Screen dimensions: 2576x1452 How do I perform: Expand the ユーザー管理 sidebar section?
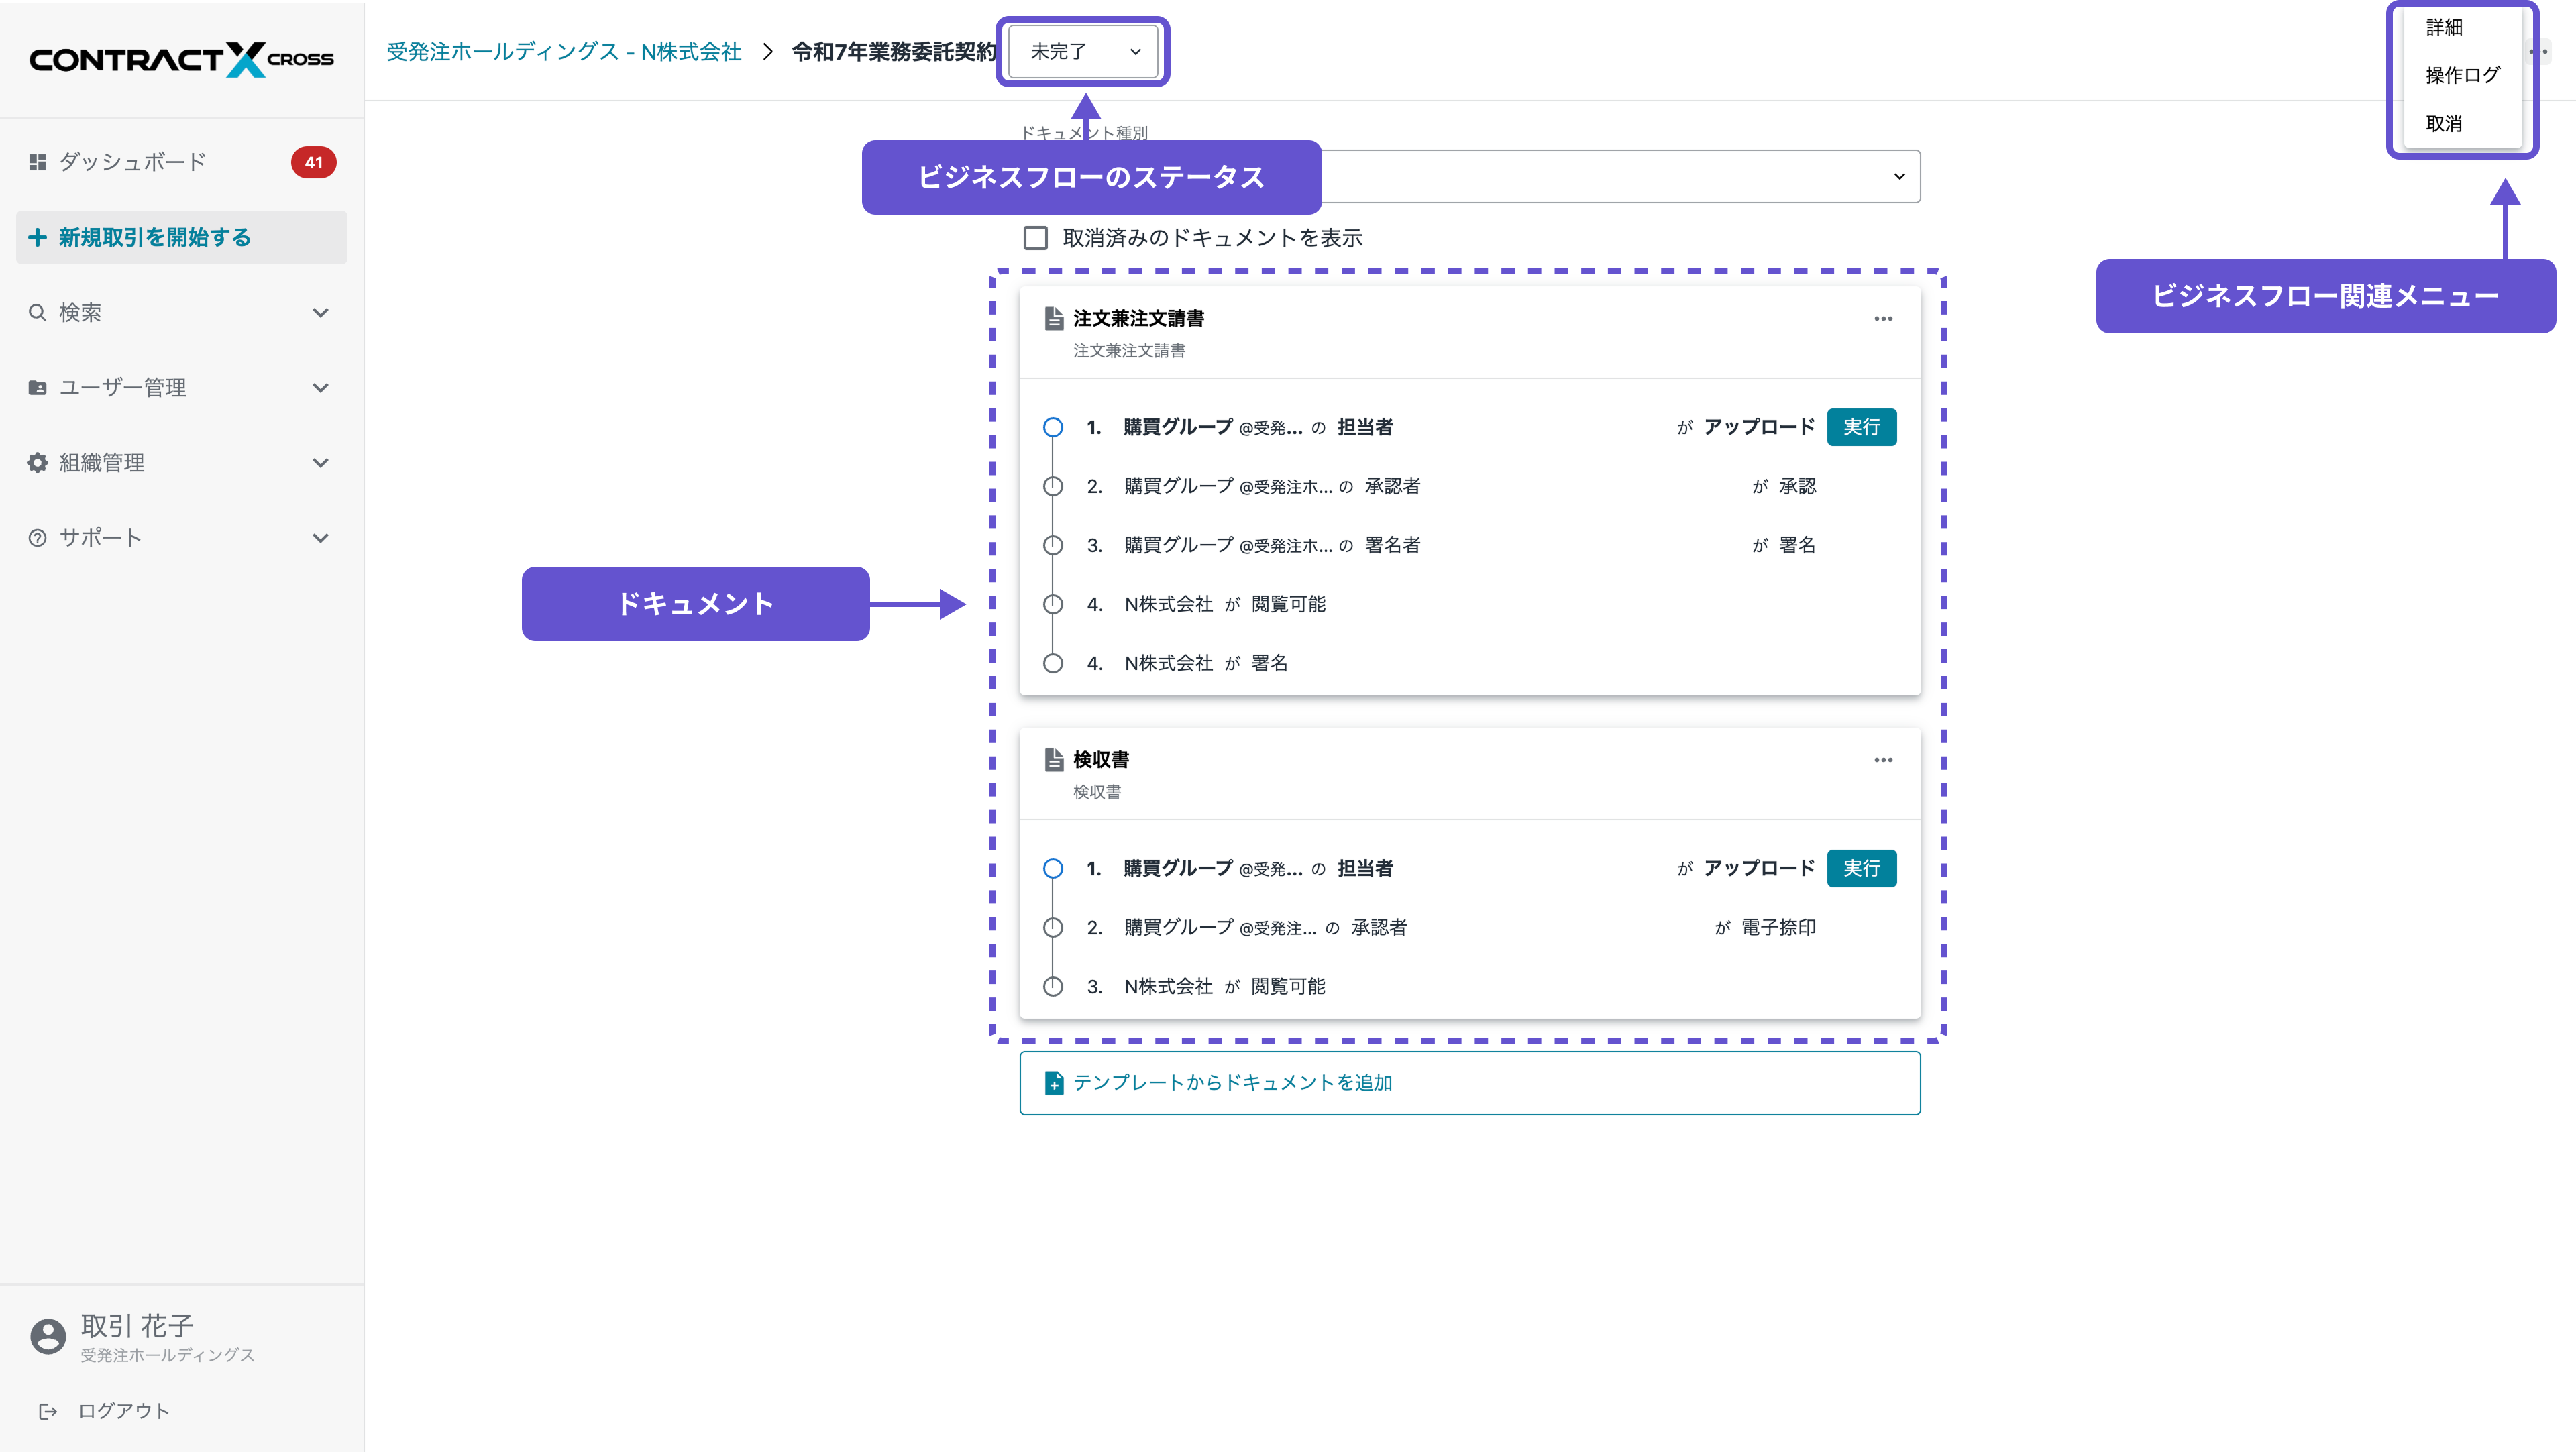pos(320,388)
